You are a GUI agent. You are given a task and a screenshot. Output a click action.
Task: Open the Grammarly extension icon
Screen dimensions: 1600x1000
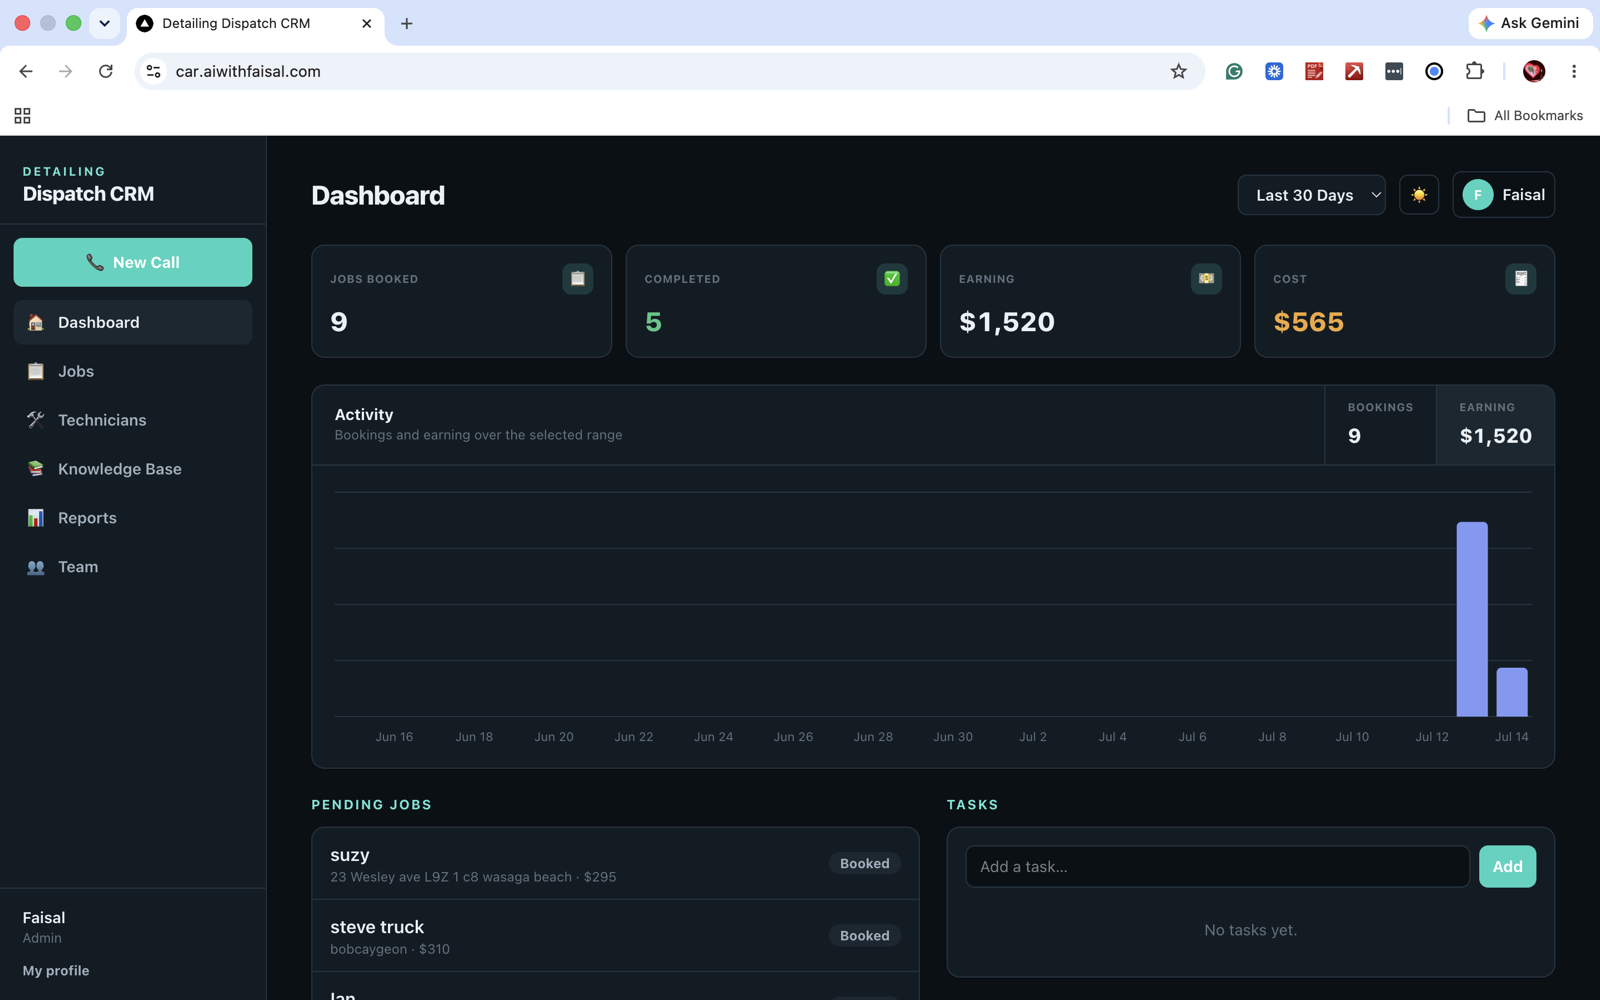(1234, 71)
